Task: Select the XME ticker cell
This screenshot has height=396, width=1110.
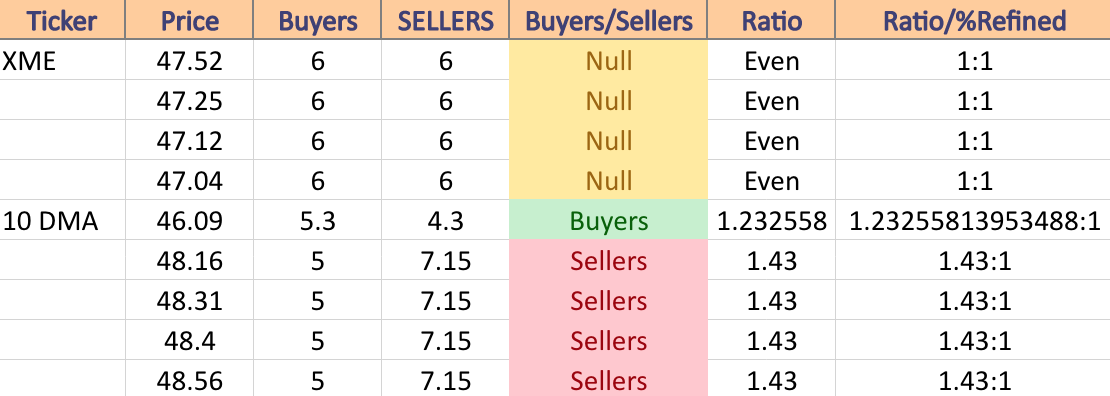Action: [x=62, y=60]
